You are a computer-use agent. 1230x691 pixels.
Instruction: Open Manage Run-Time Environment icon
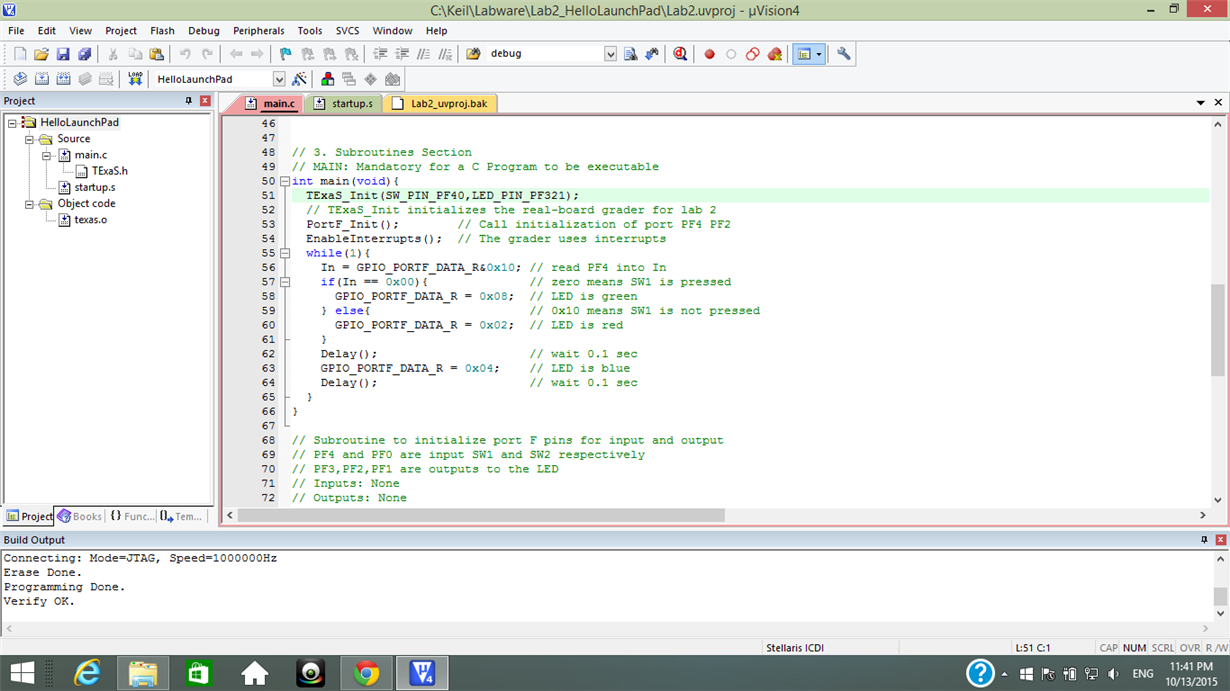[x=371, y=79]
